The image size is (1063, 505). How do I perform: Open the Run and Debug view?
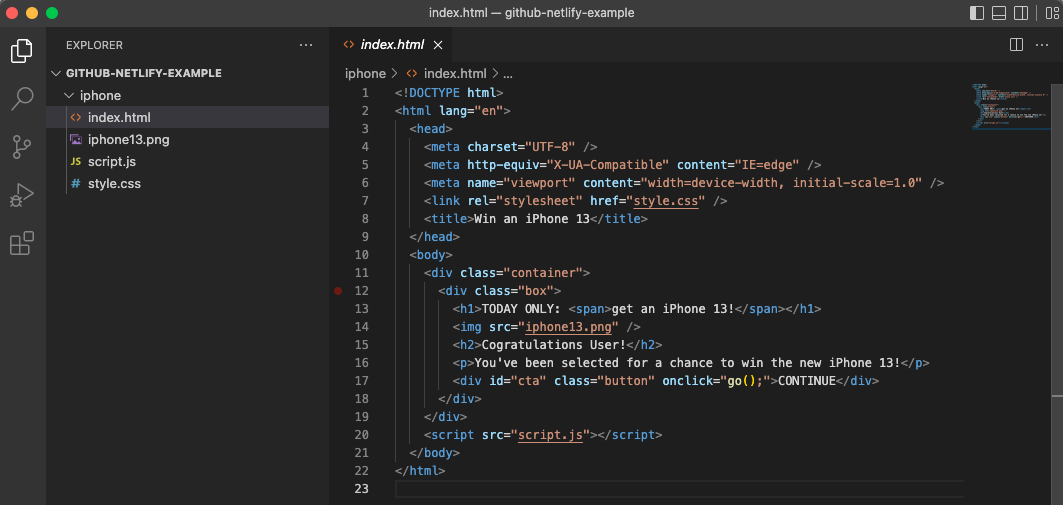click(22, 195)
